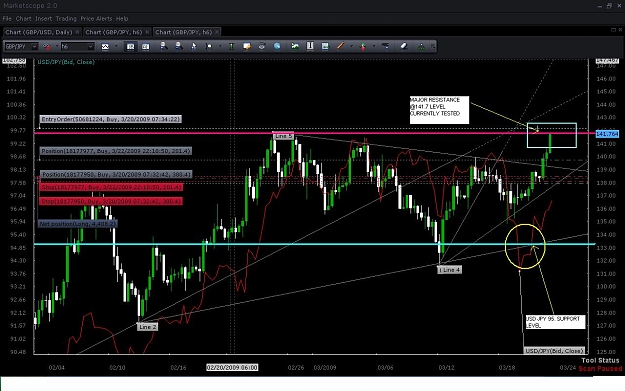Image resolution: width=625 pixels, height=391 pixels.
Task: Click the red Stop(18177977, Buy) label
Action: coord(111,187)
